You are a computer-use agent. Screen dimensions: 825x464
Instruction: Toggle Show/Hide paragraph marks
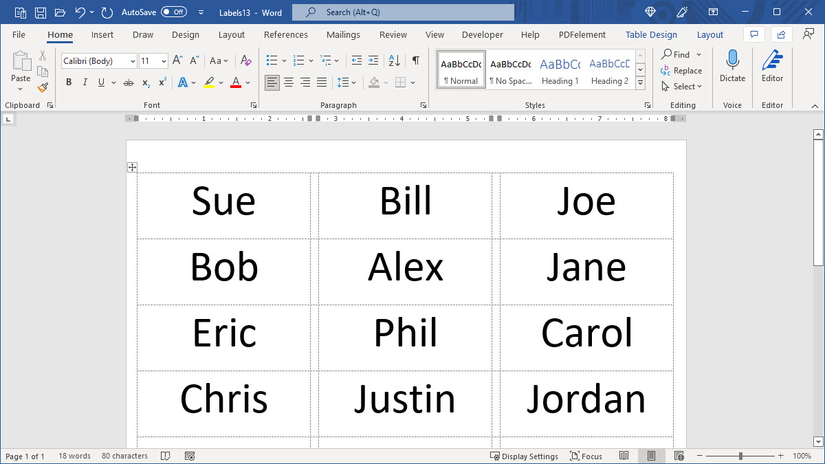pyautogui.click(x=415, y=60)
